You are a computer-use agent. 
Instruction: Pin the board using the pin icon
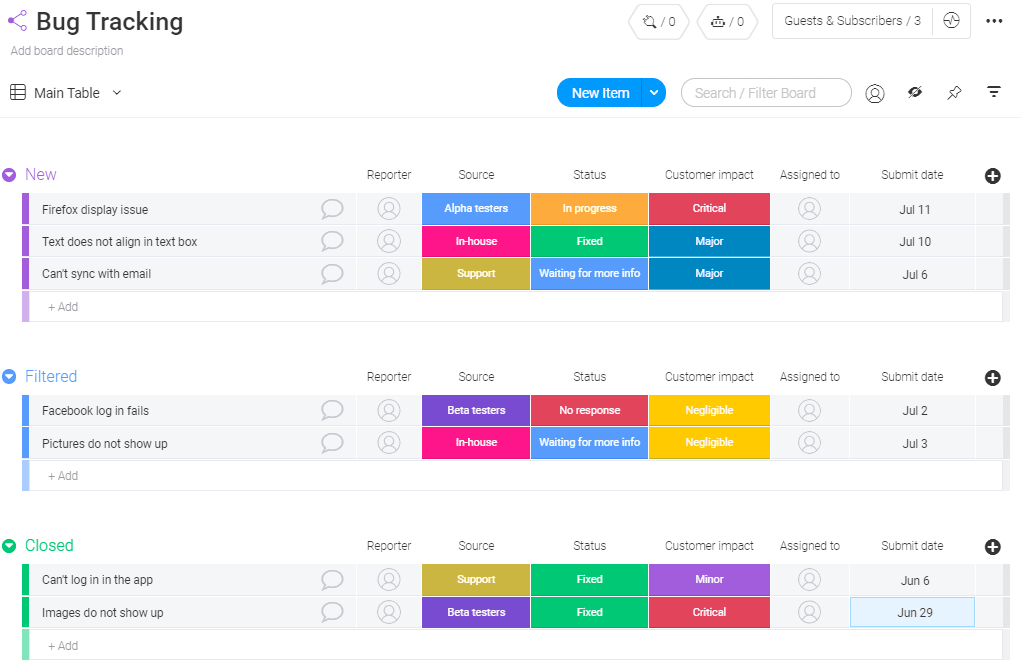coord(954,92)
